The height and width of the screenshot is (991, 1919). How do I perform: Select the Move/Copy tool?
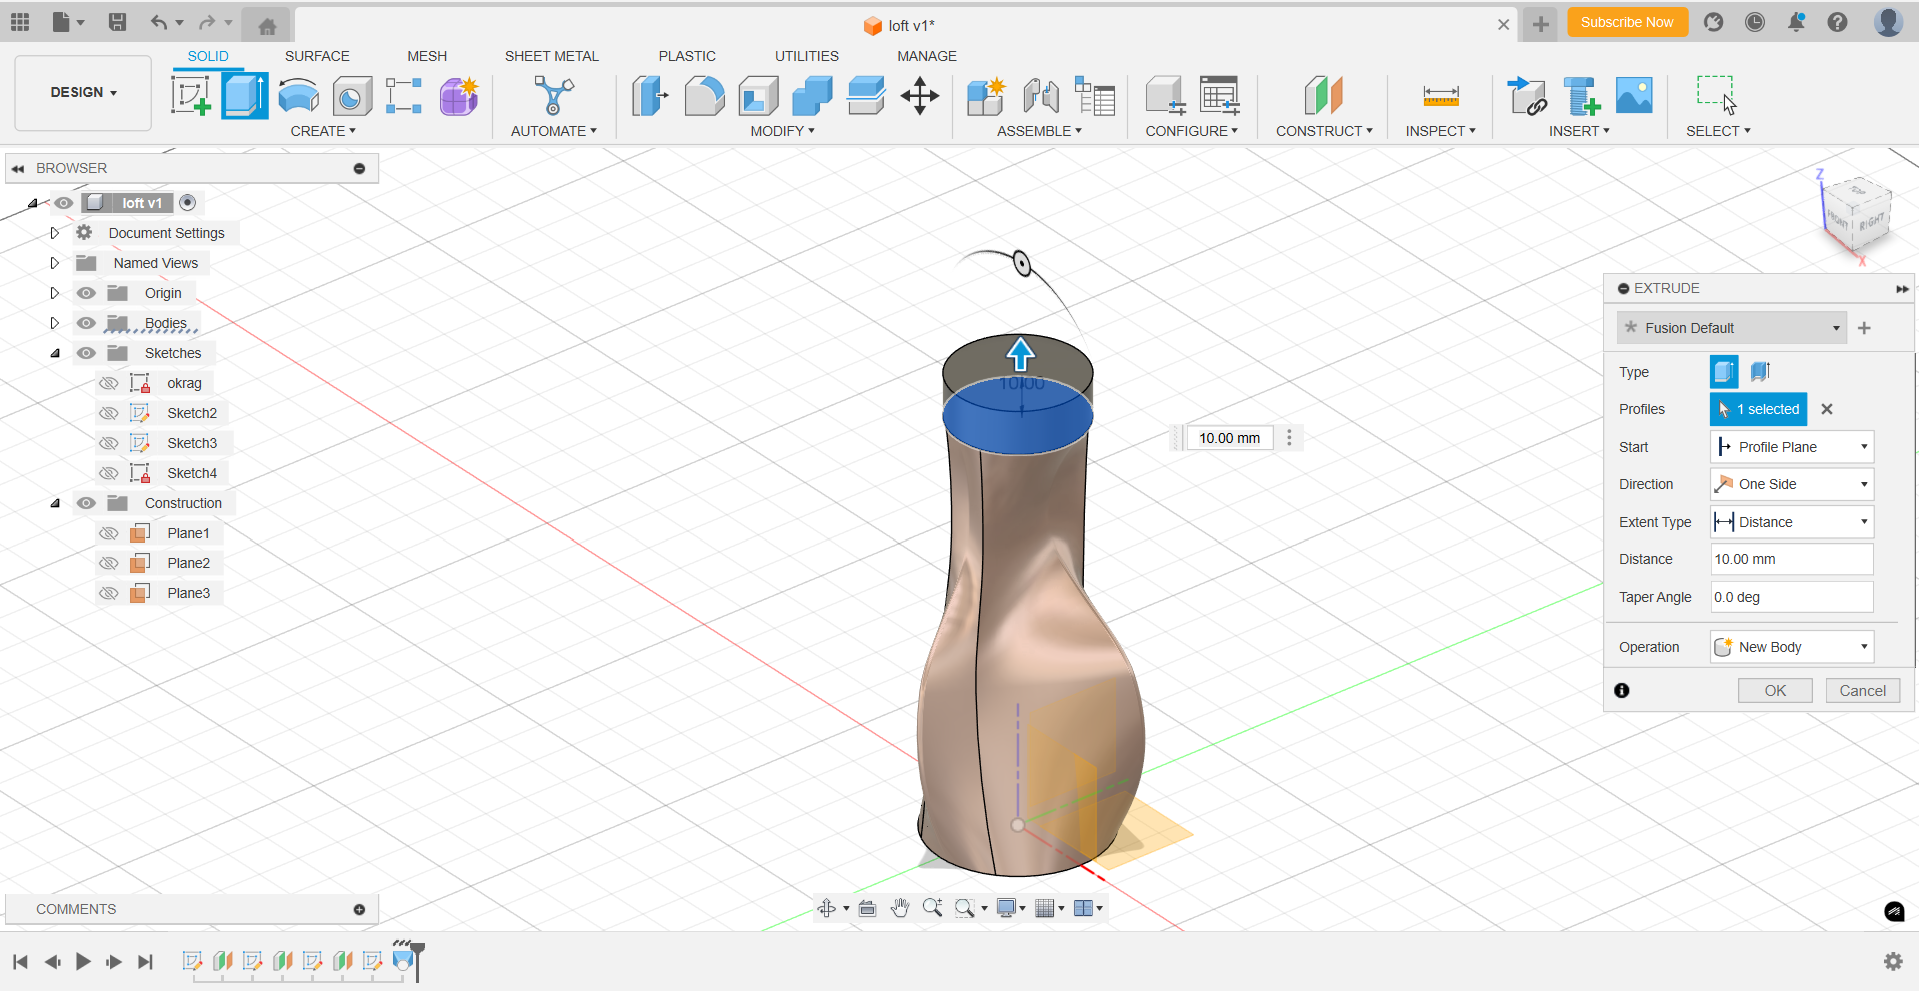pos(919,96)
